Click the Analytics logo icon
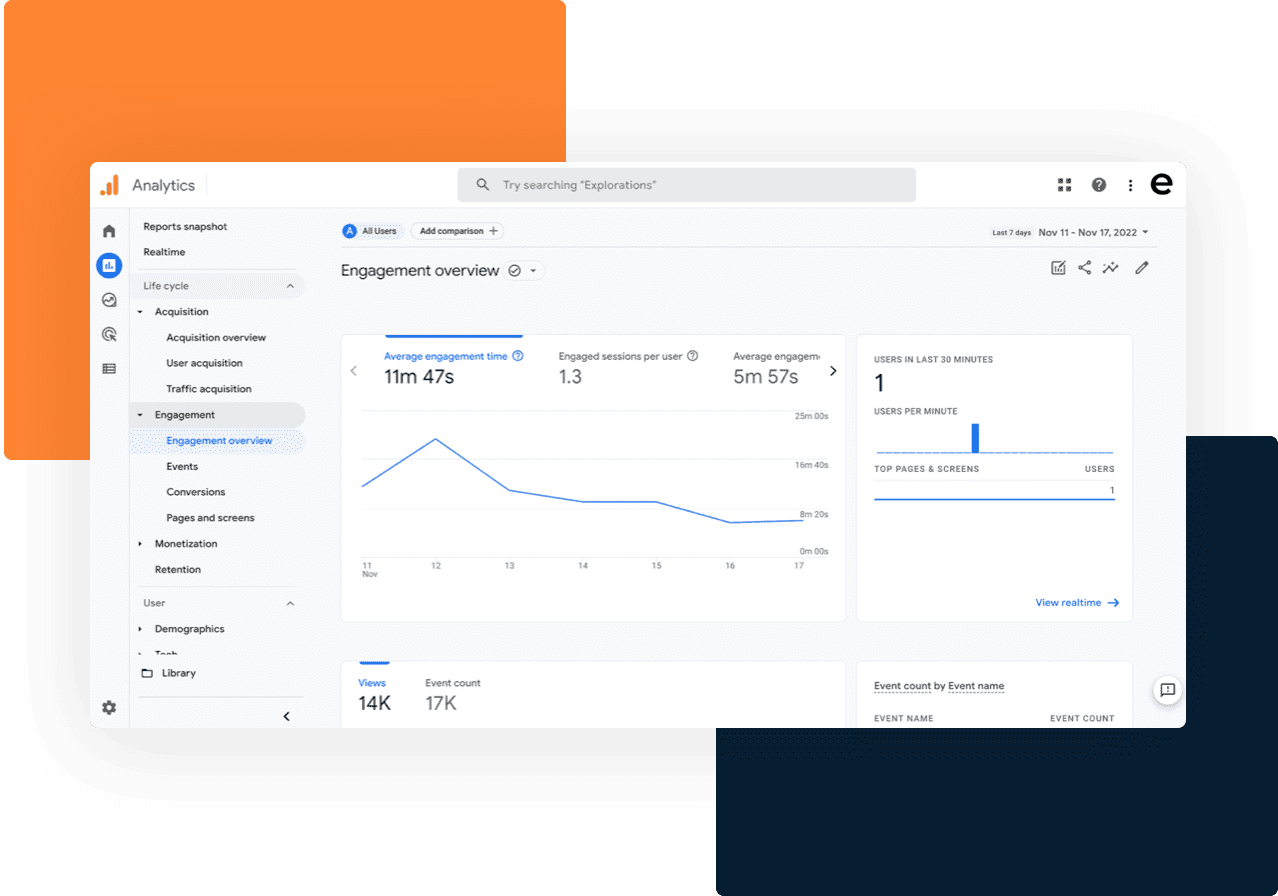The height and width of the screenshot is (896, 1278). 109,185
